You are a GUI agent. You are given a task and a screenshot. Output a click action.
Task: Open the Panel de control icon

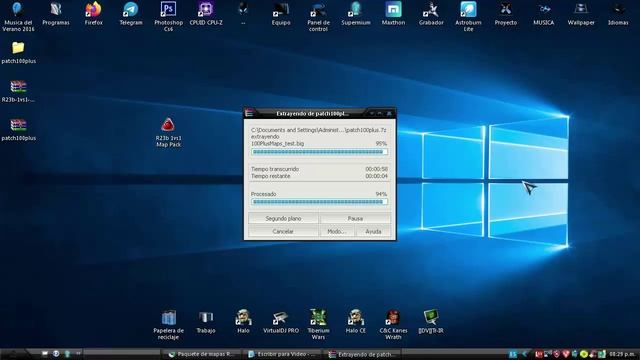(x=318, y=16)
